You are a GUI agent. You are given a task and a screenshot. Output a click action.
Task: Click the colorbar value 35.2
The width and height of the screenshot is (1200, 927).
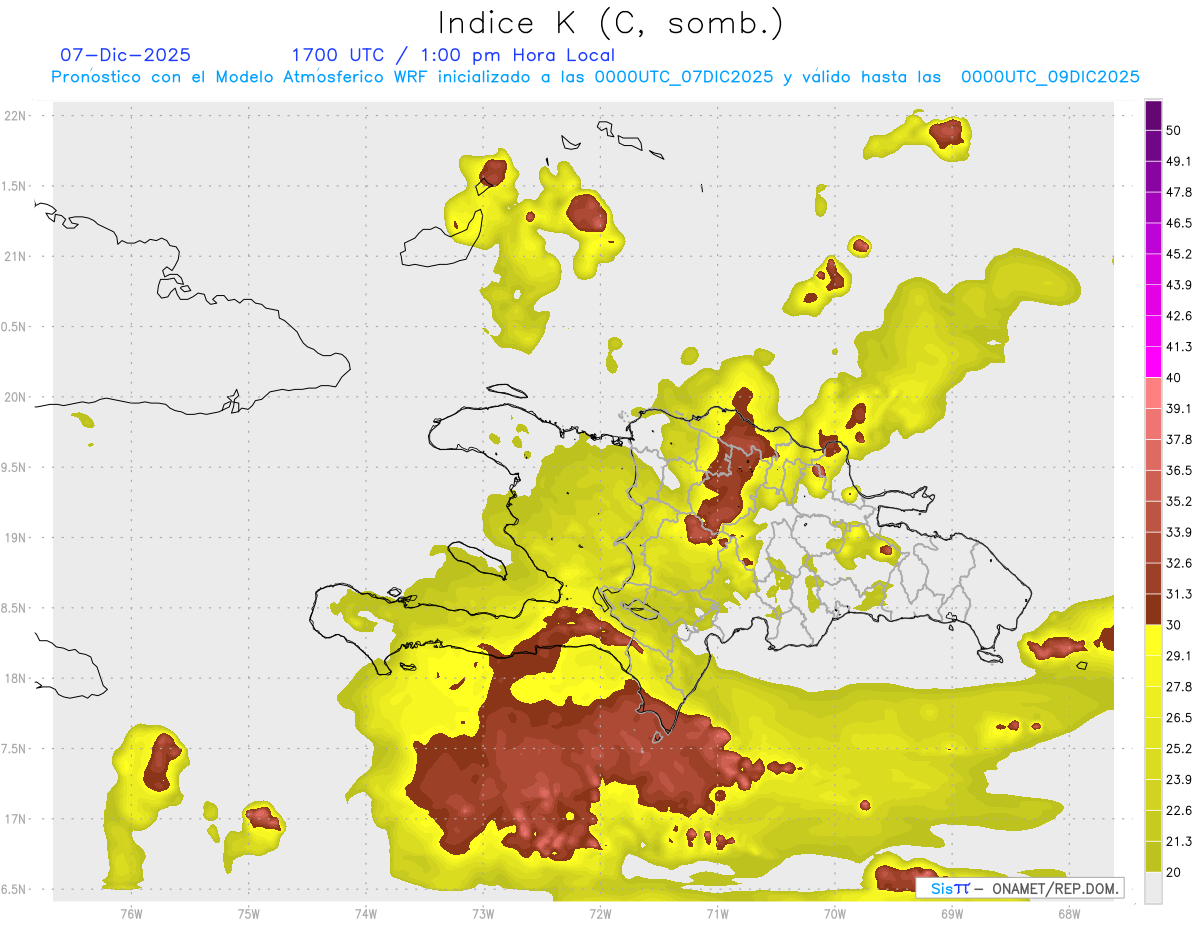coord(1179,501)
